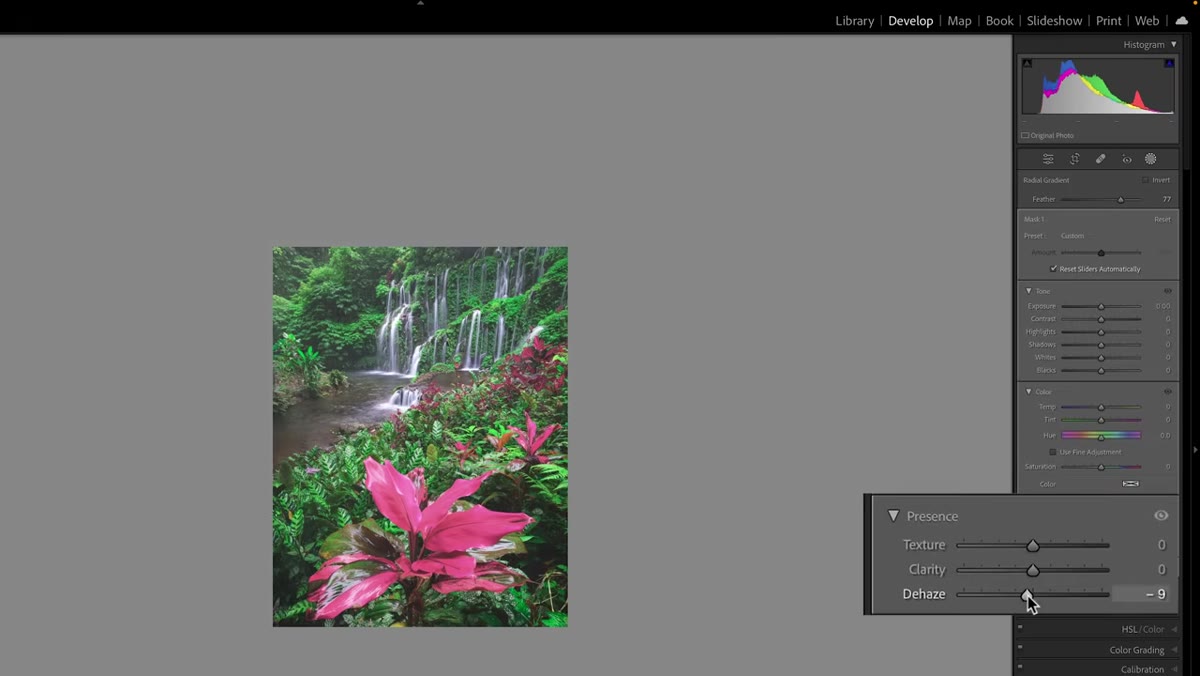Uncheck Reset Sliders Automatically
Viewport: 1200px width, 676px height.
click(x=1053, y=269)
